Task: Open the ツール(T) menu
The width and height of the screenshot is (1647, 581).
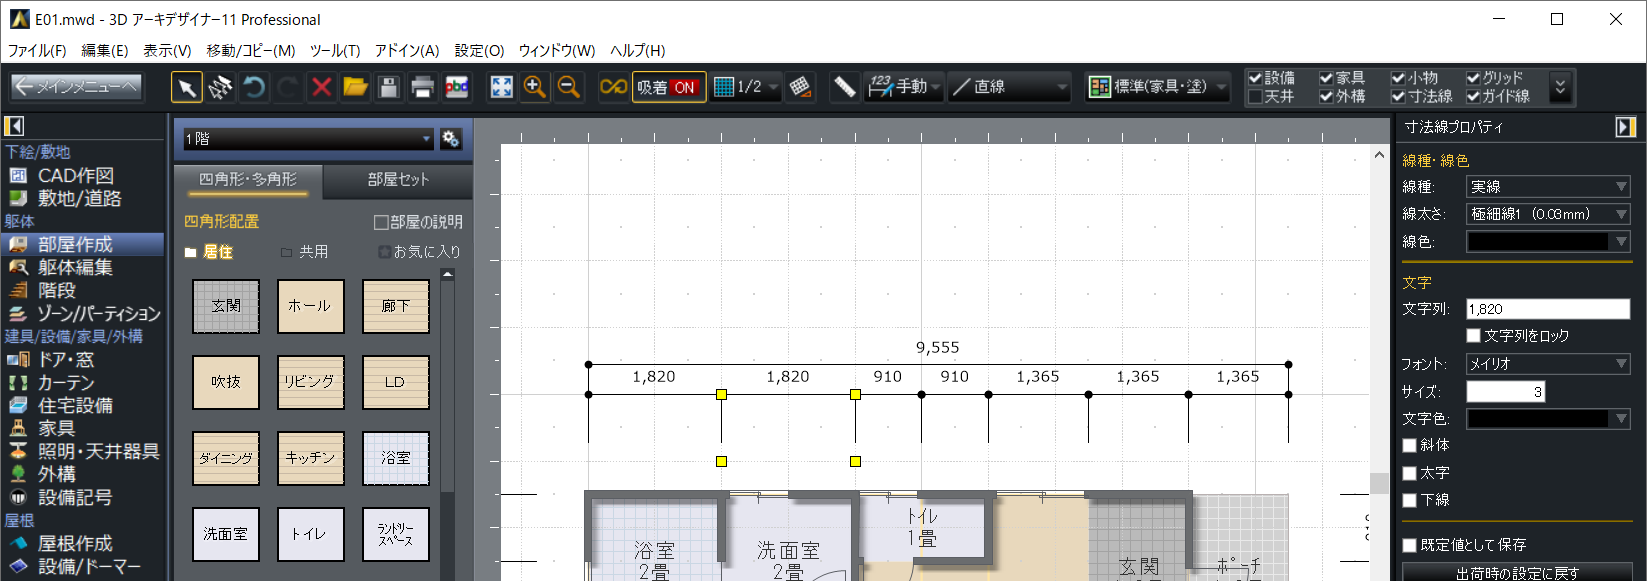Action: coord(334,50)
